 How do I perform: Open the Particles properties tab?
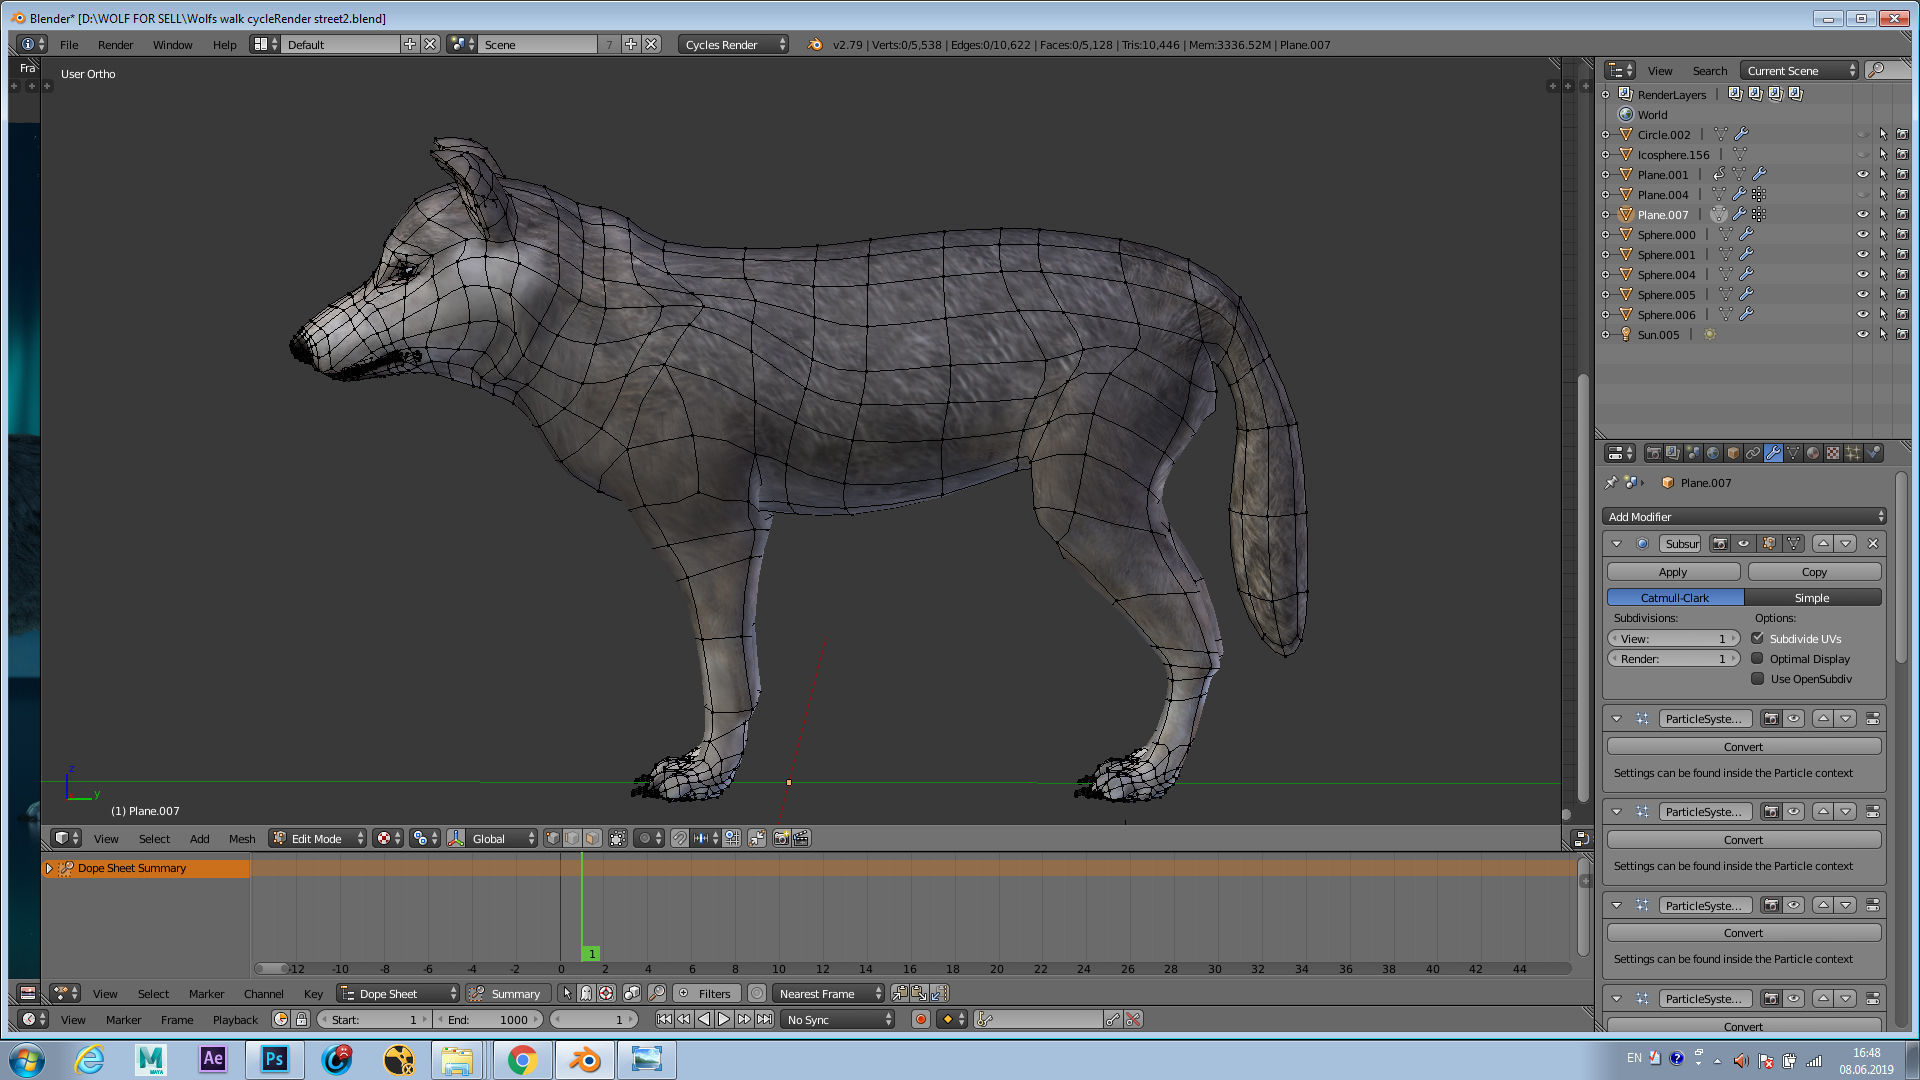(x=1853, y=453)
